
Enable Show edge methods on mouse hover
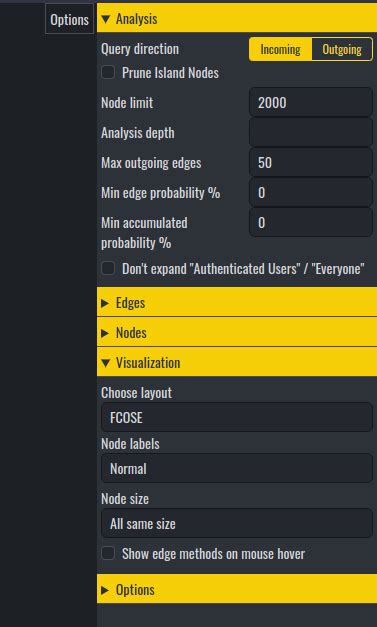pyautogui.click(x=108, y=553)
